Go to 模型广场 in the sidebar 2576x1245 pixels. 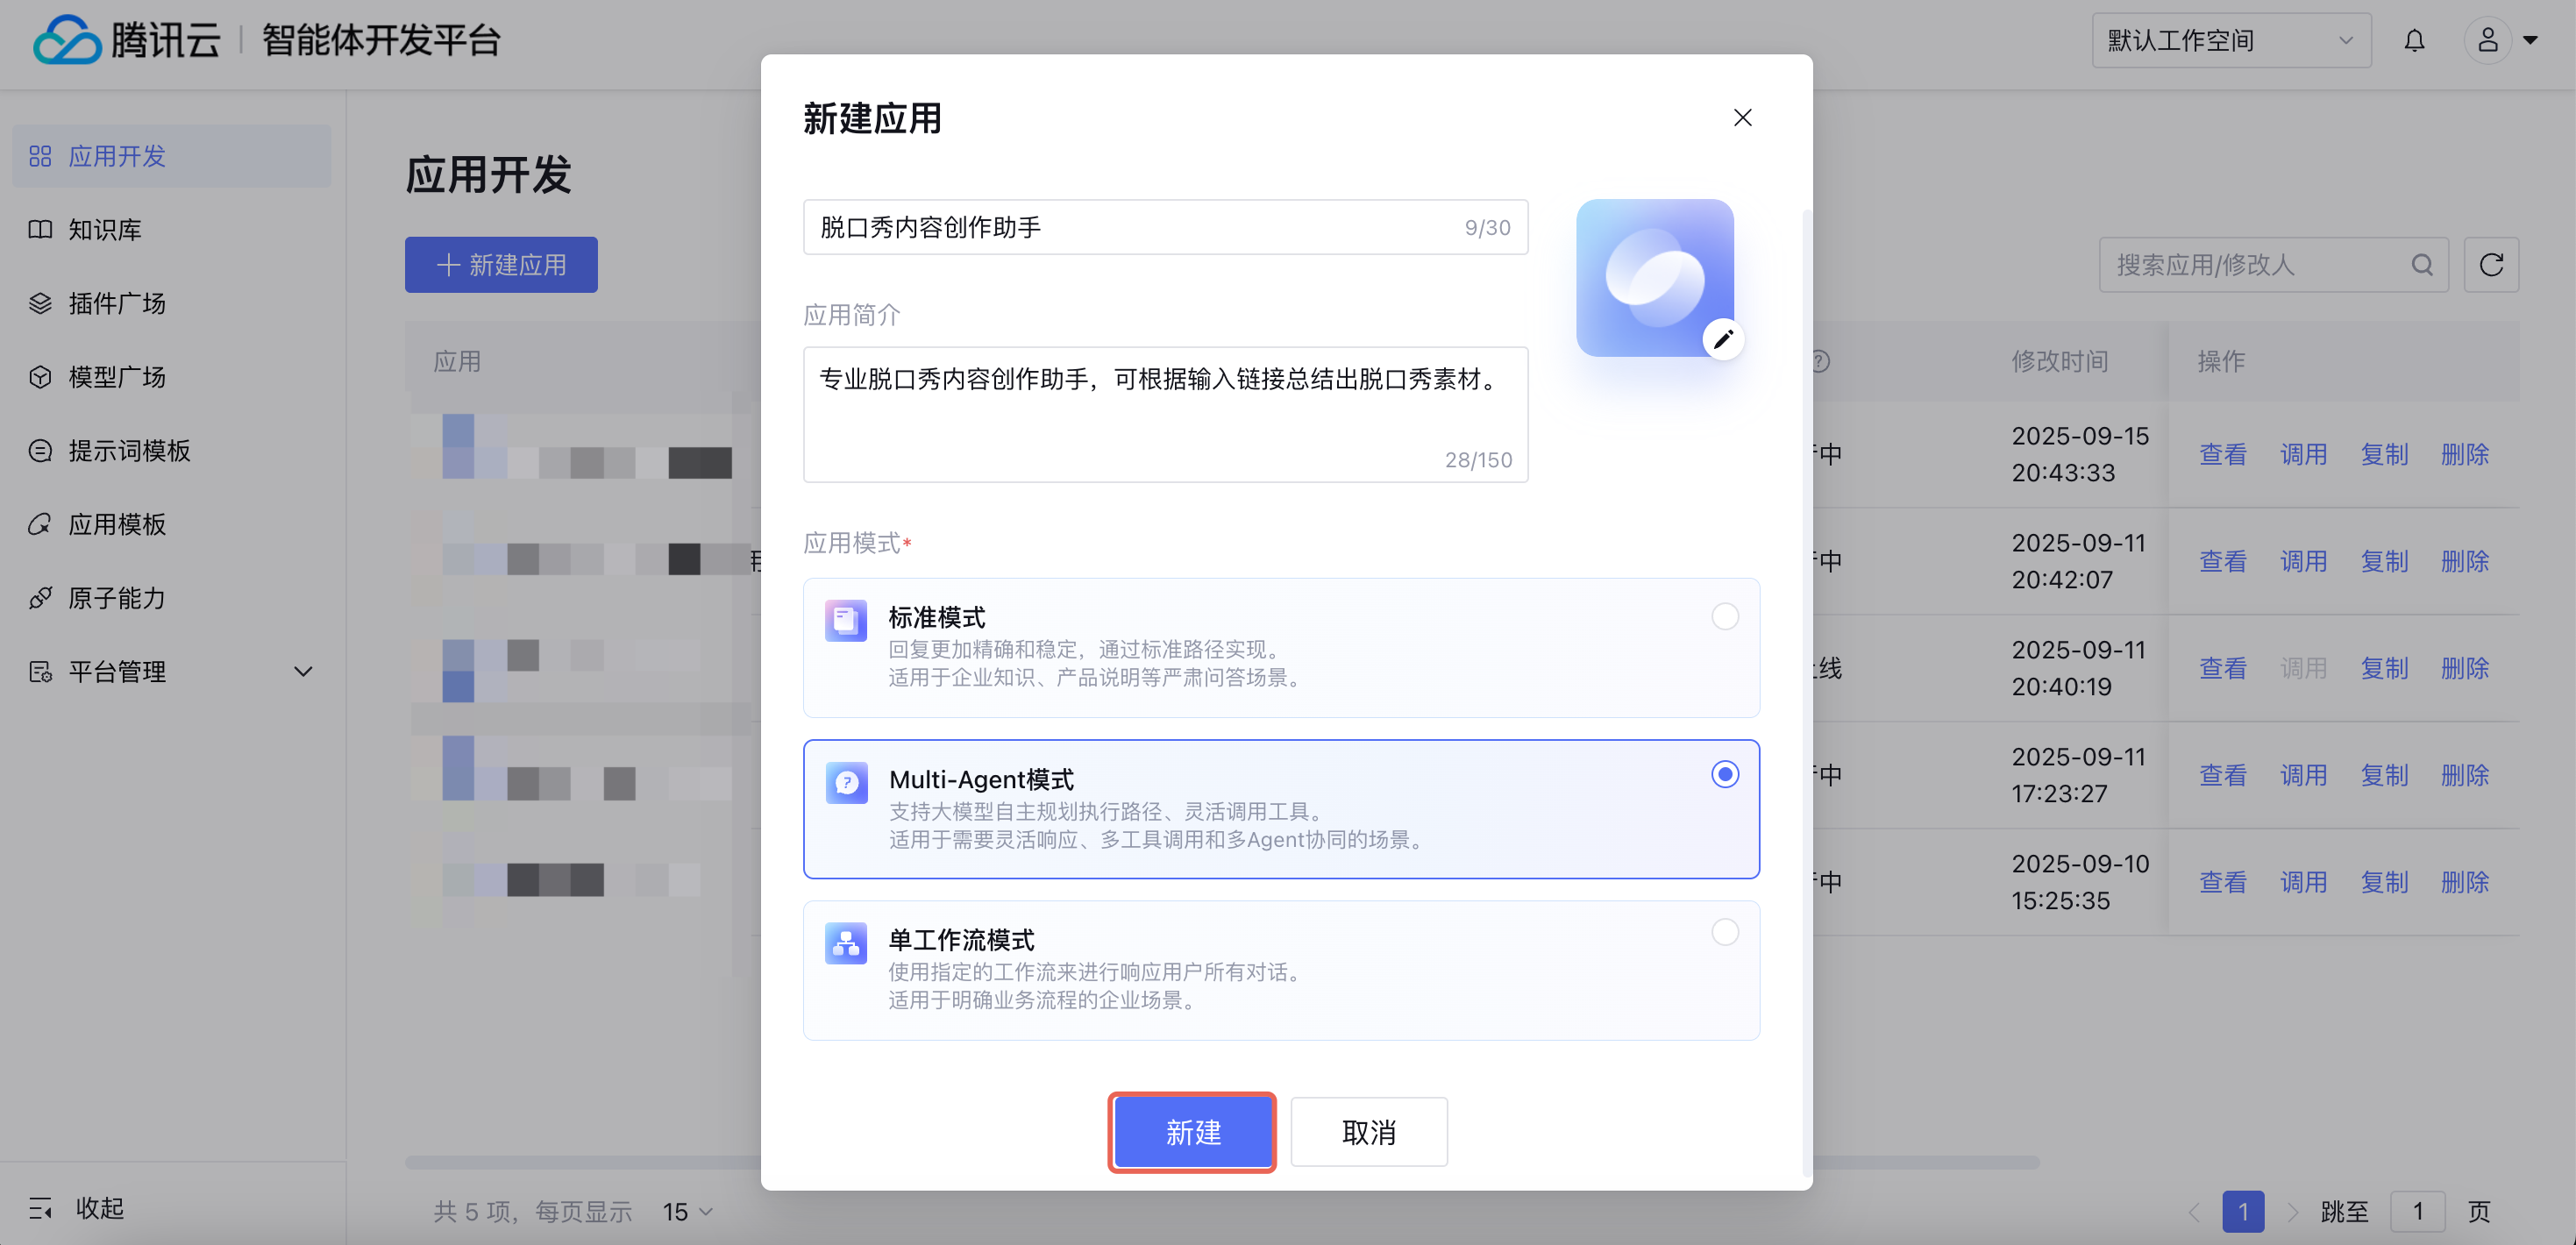(117, 377)
